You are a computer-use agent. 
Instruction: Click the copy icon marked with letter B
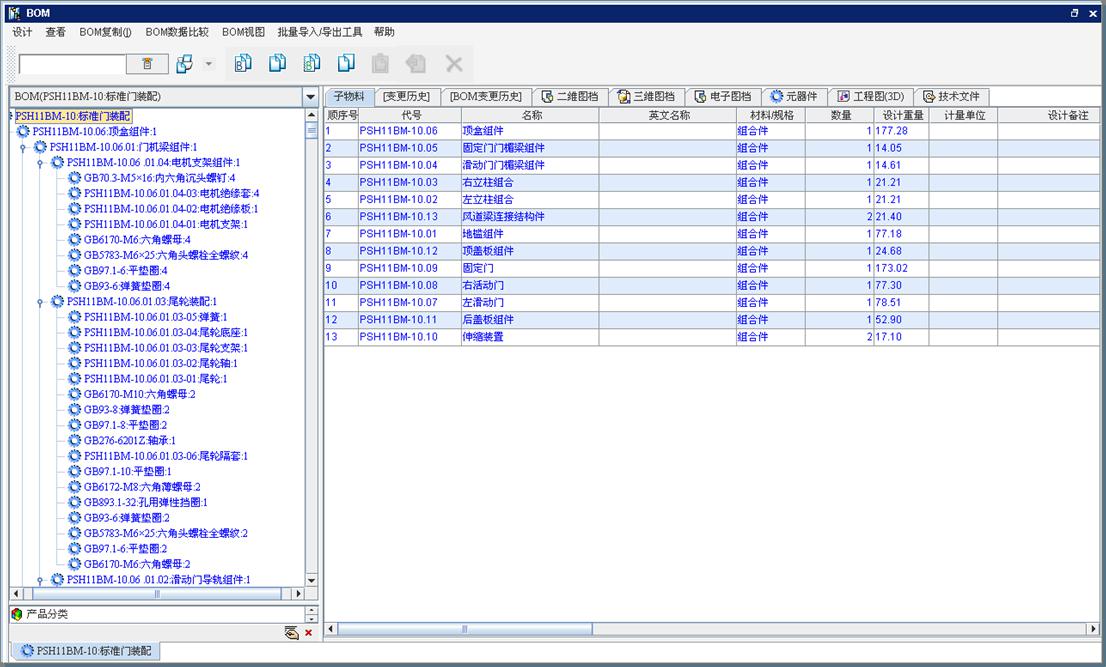243,64
